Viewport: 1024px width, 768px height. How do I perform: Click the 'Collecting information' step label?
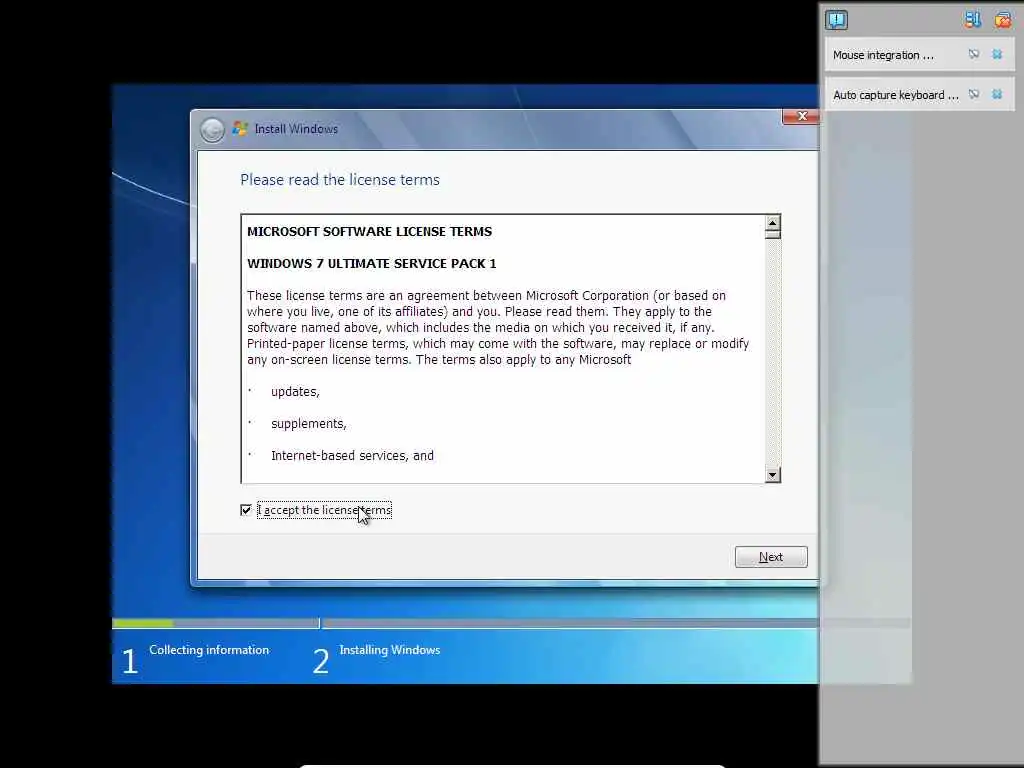tap(209, 650)
